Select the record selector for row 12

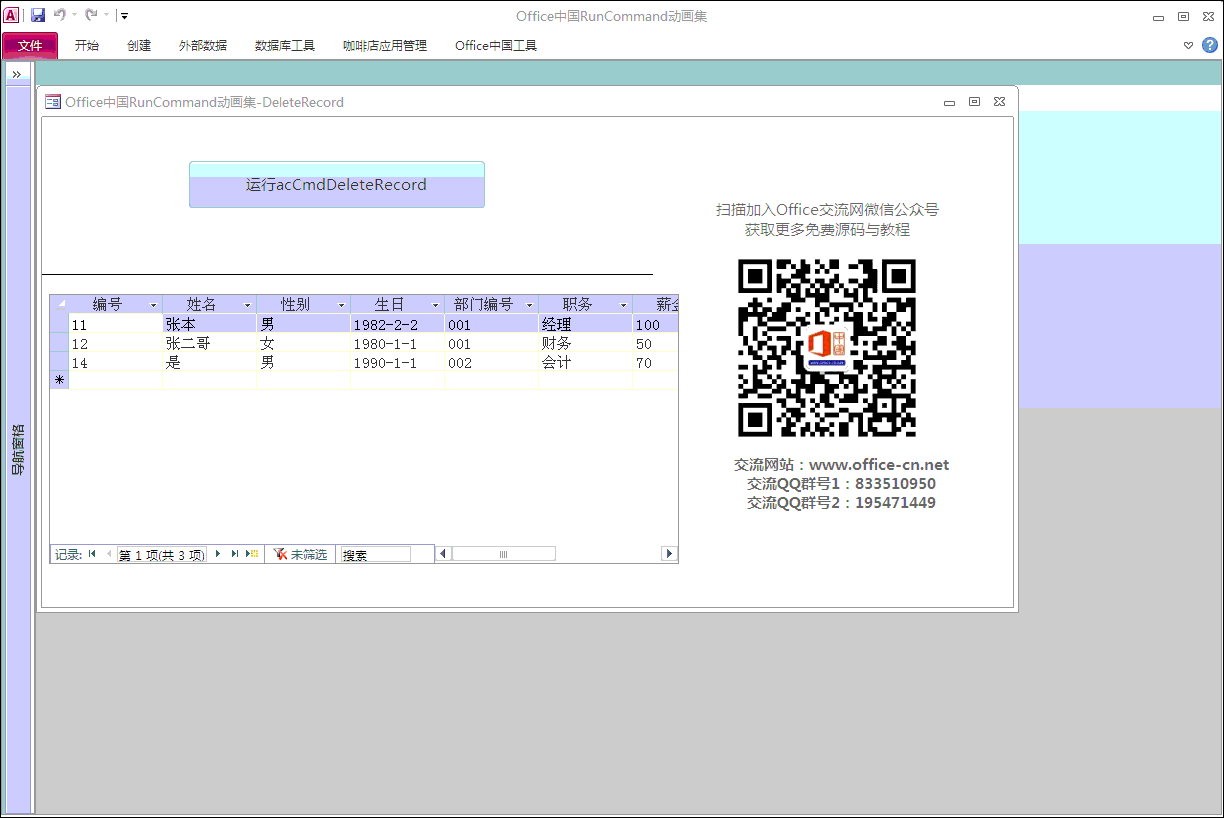point(59,343)
